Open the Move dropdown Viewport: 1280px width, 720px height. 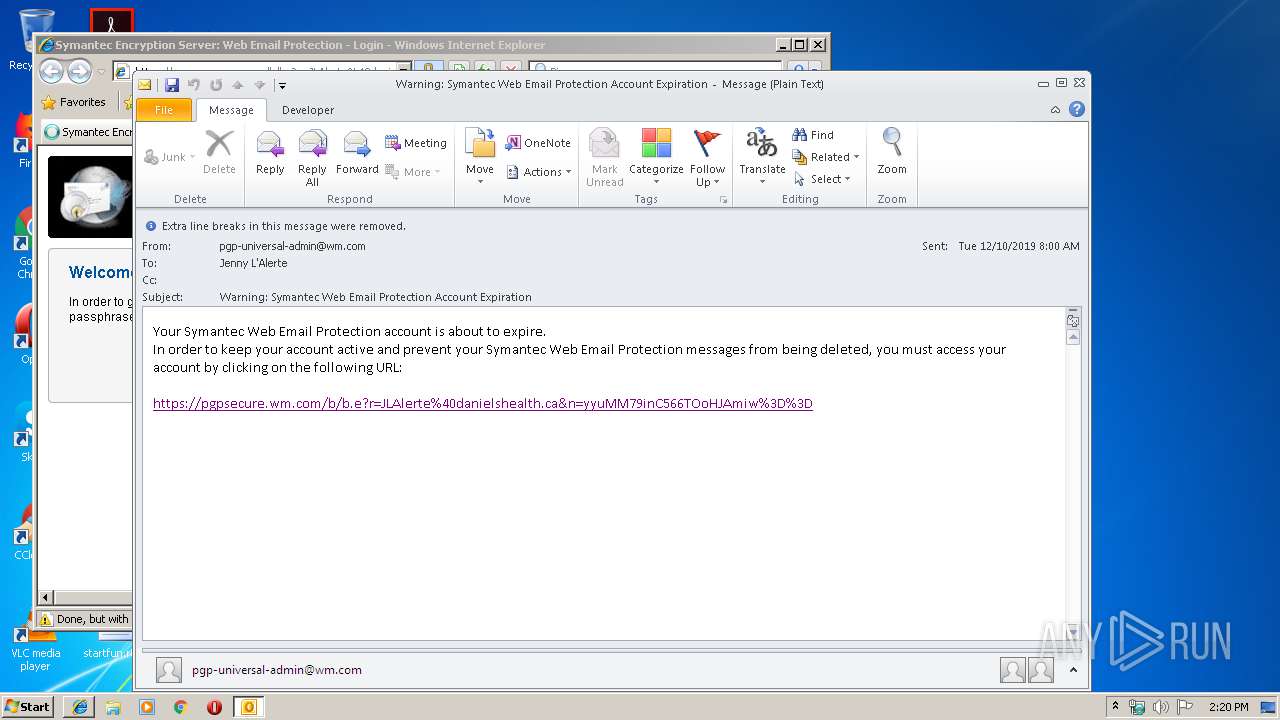480,157
